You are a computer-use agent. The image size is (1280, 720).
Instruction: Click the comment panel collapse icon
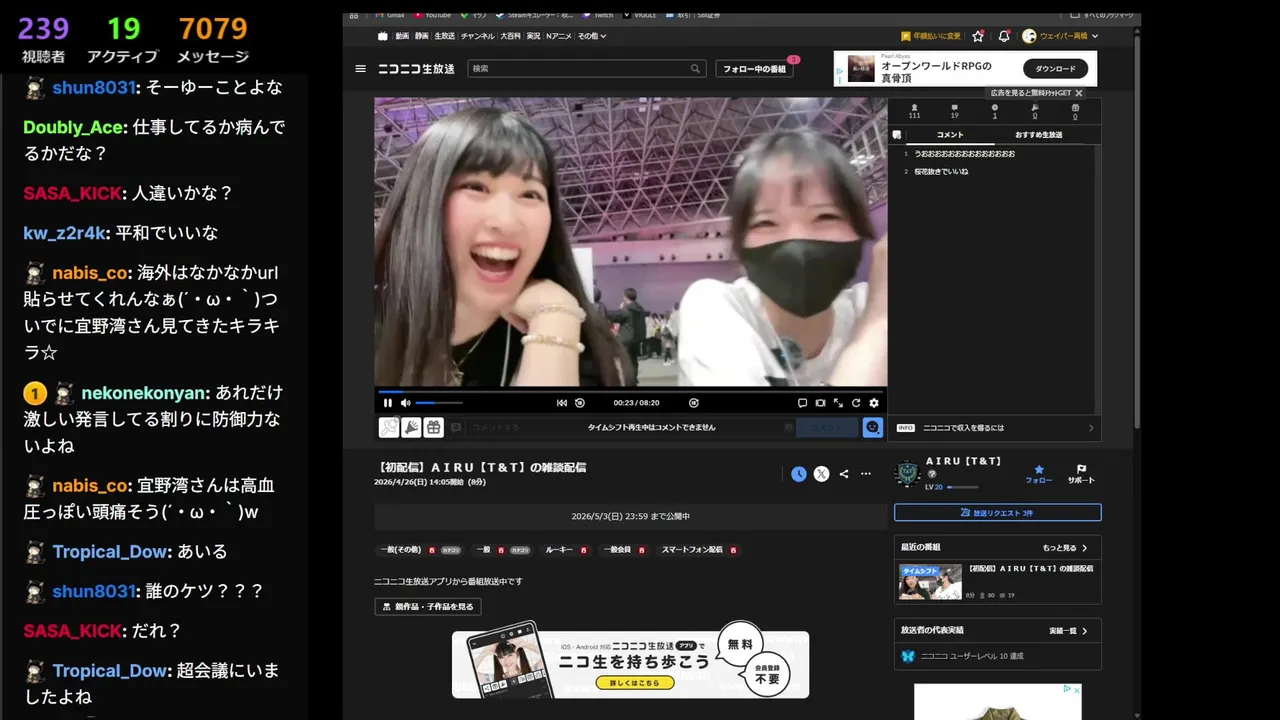(897, 134)
